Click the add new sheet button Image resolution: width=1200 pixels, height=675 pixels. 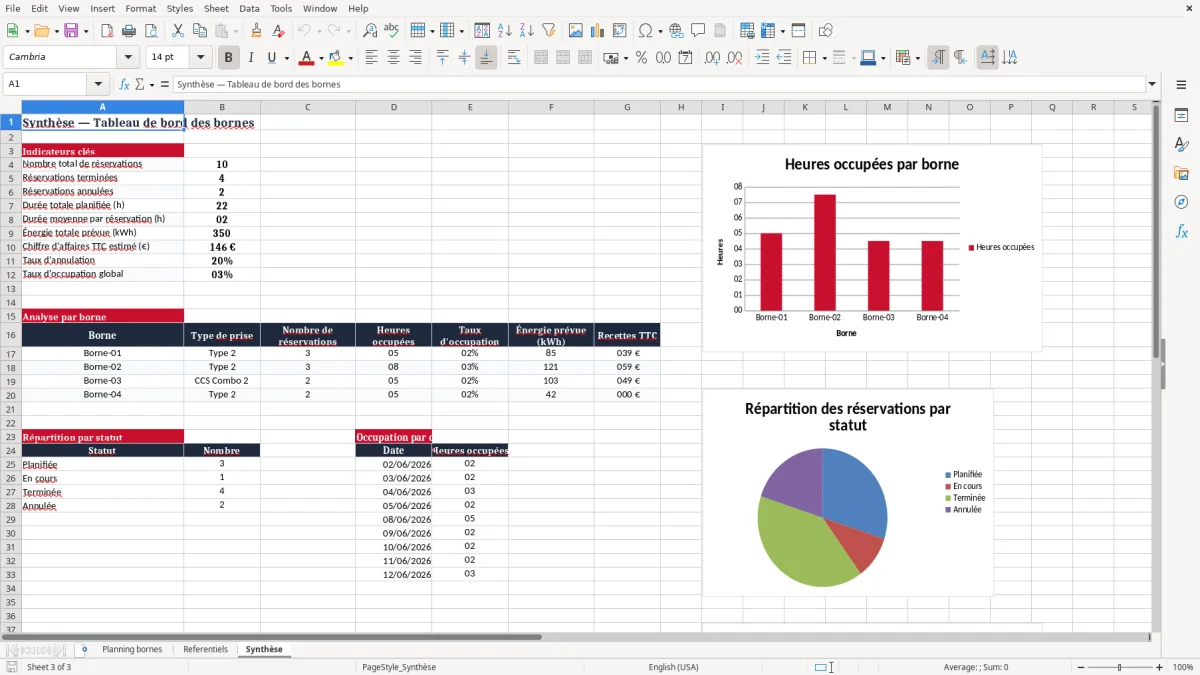tap(84, 650)
